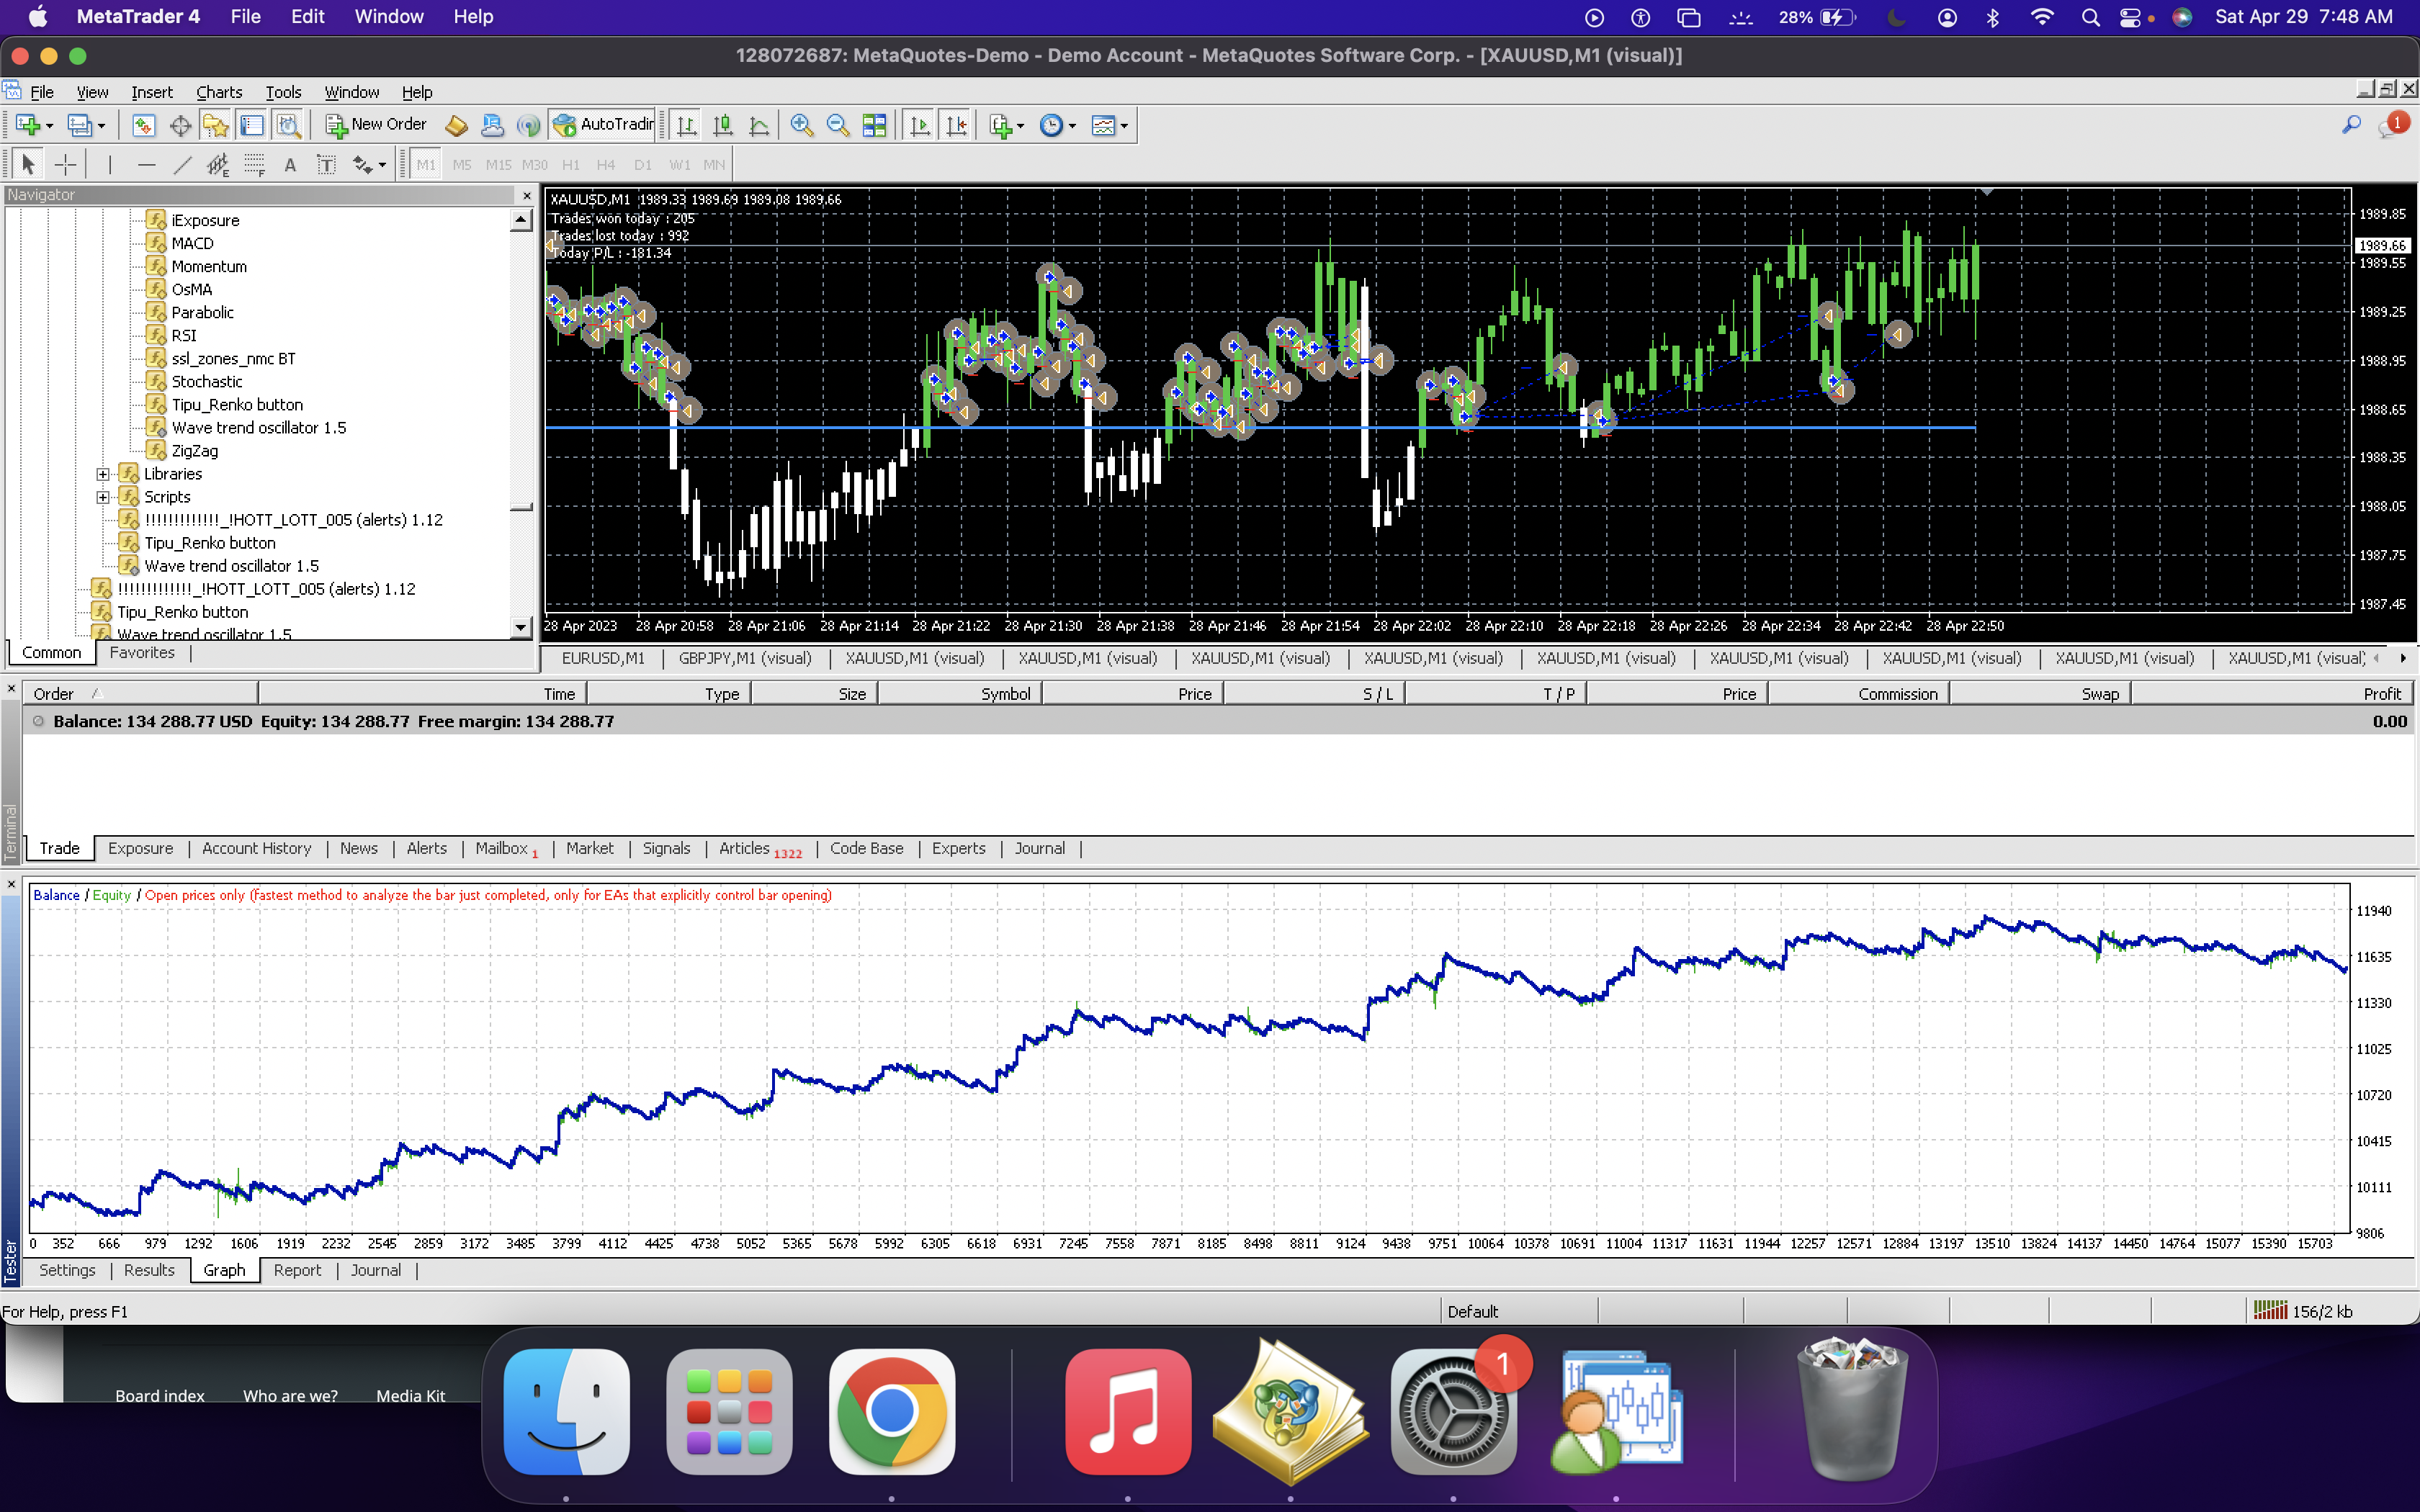Open Chrome from the Dock
Viewport: 2420px width, 1512px height.
891,1411
